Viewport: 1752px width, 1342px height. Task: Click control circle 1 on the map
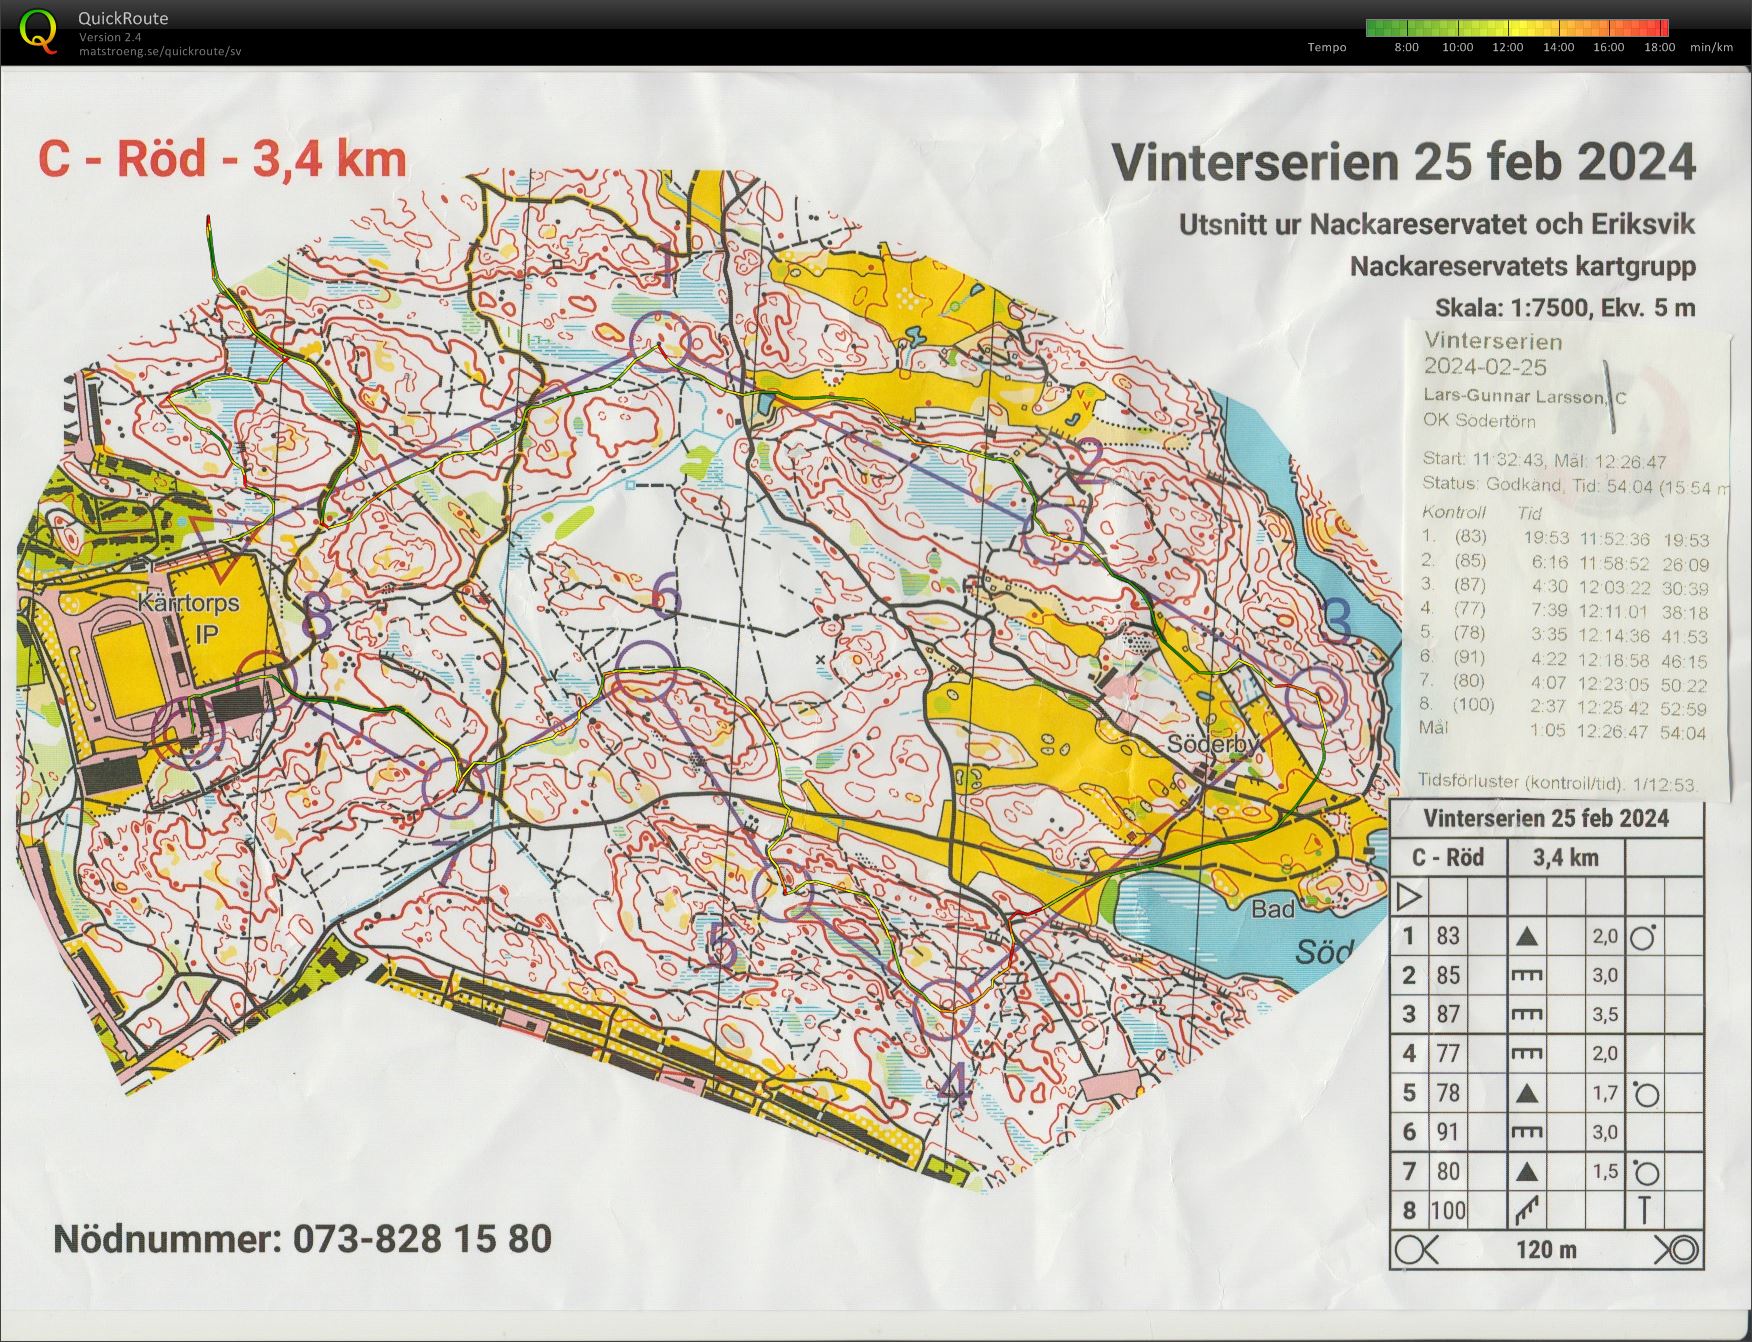660,342
